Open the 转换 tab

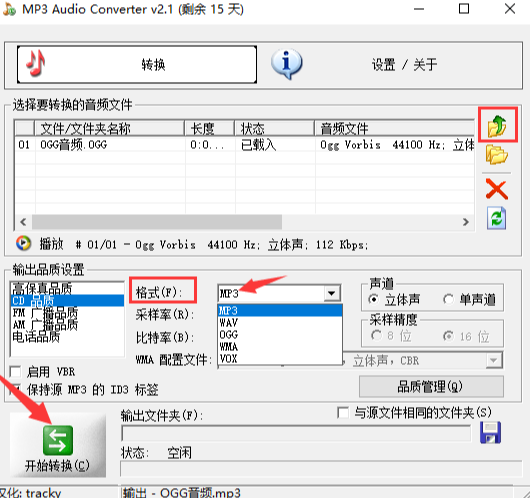click(x=137, y=64)
